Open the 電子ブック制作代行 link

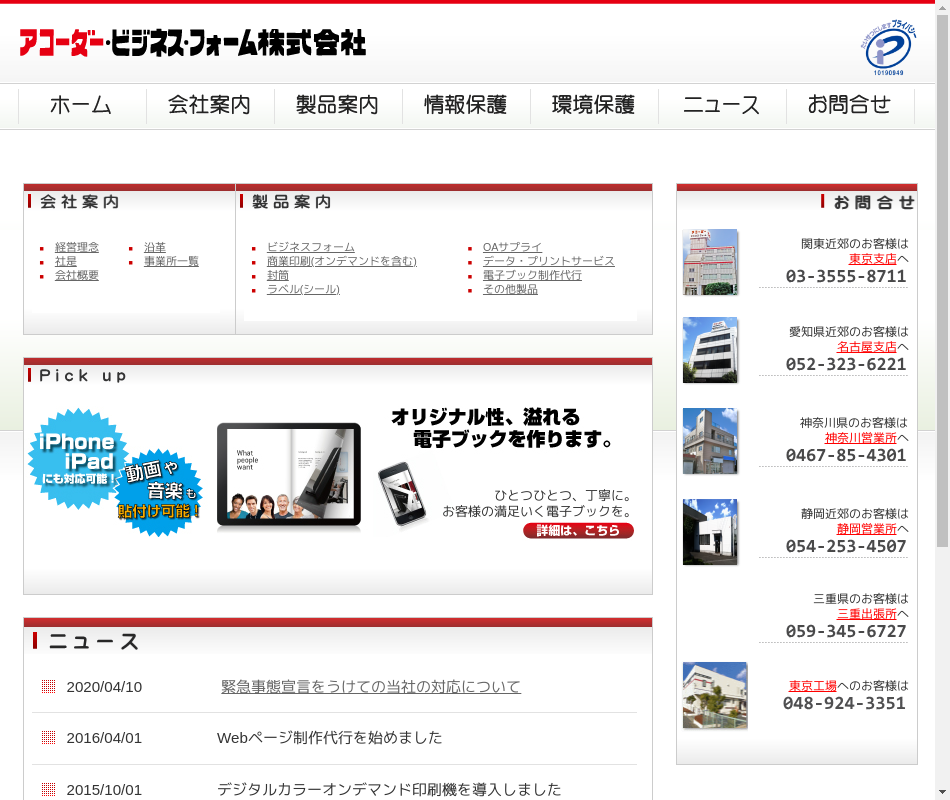pyautogui.click(x=532, y=275)
